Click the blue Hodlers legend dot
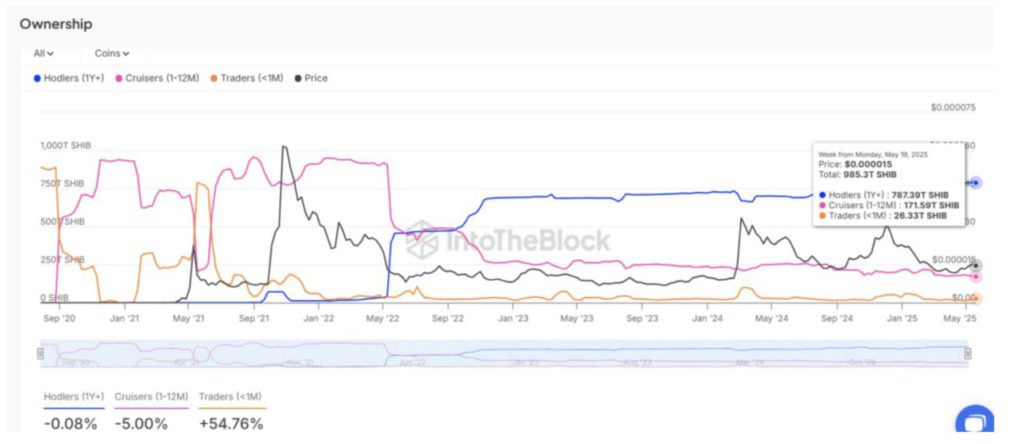The width and height of the screenshot is (1024, 444). pos(38,78)
